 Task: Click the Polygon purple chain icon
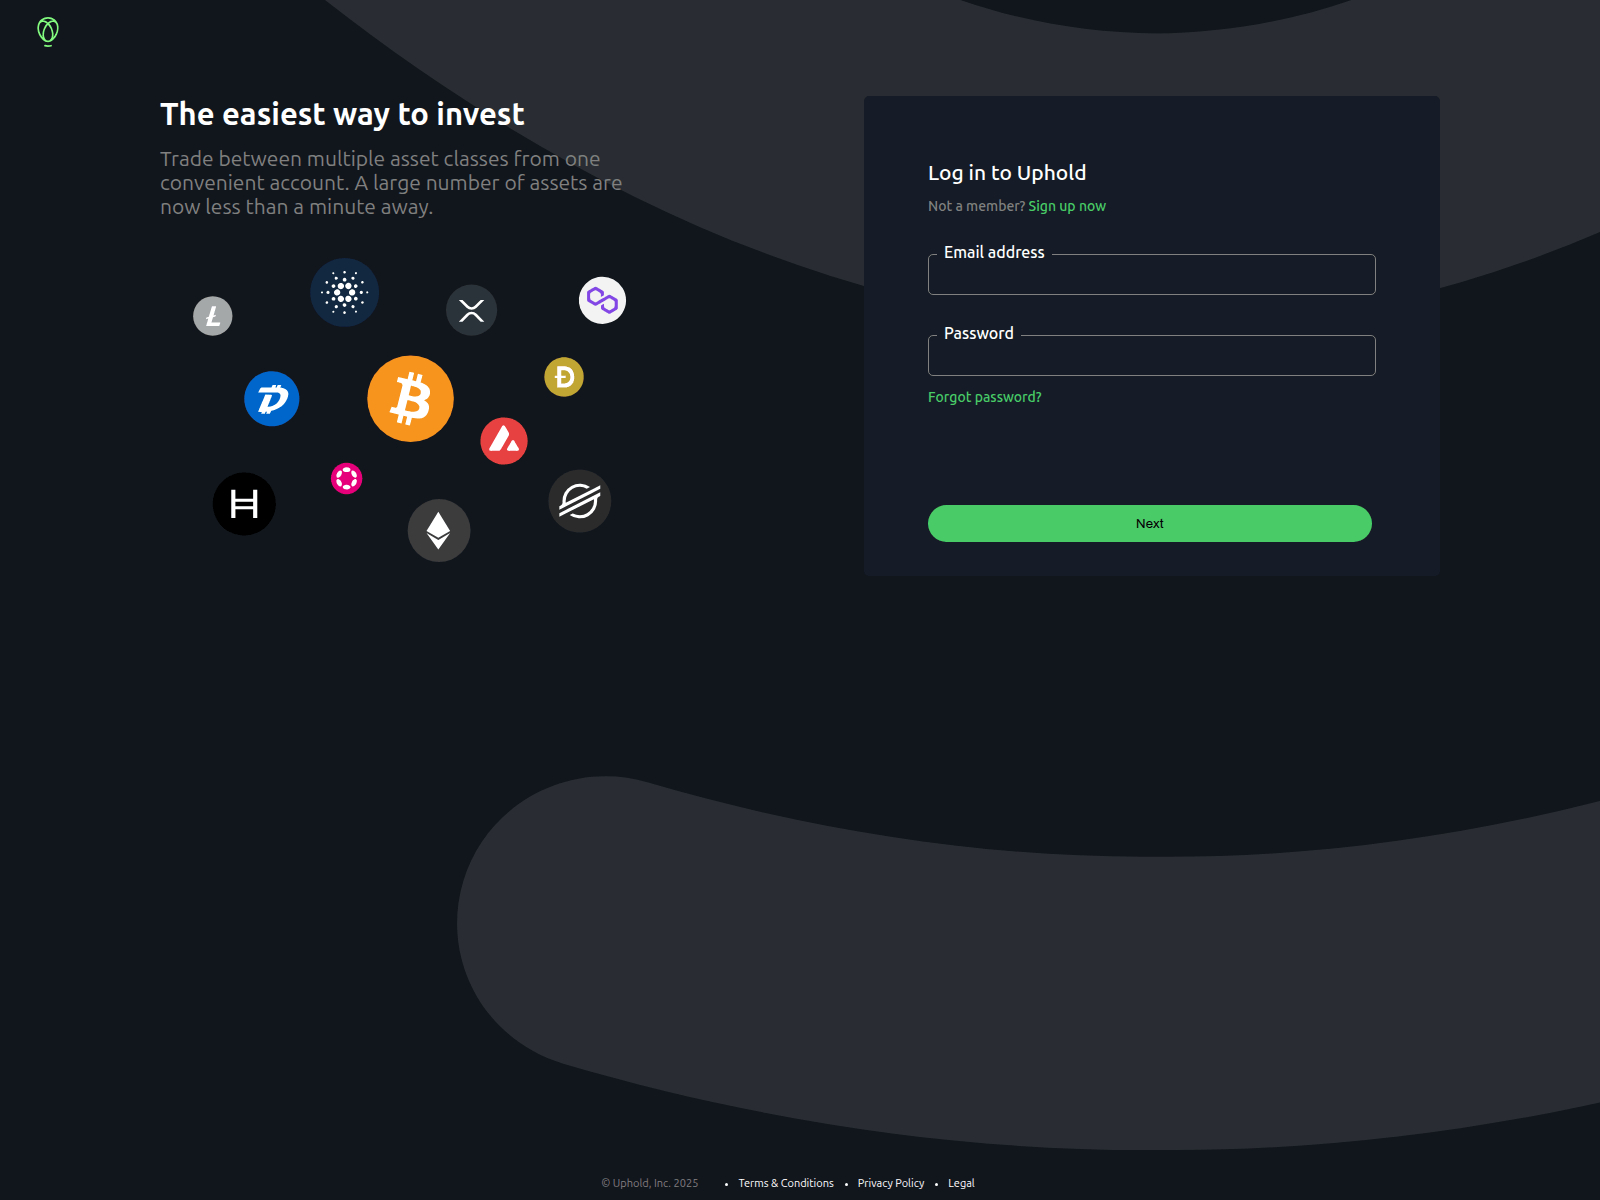click(x=602, y=300)
